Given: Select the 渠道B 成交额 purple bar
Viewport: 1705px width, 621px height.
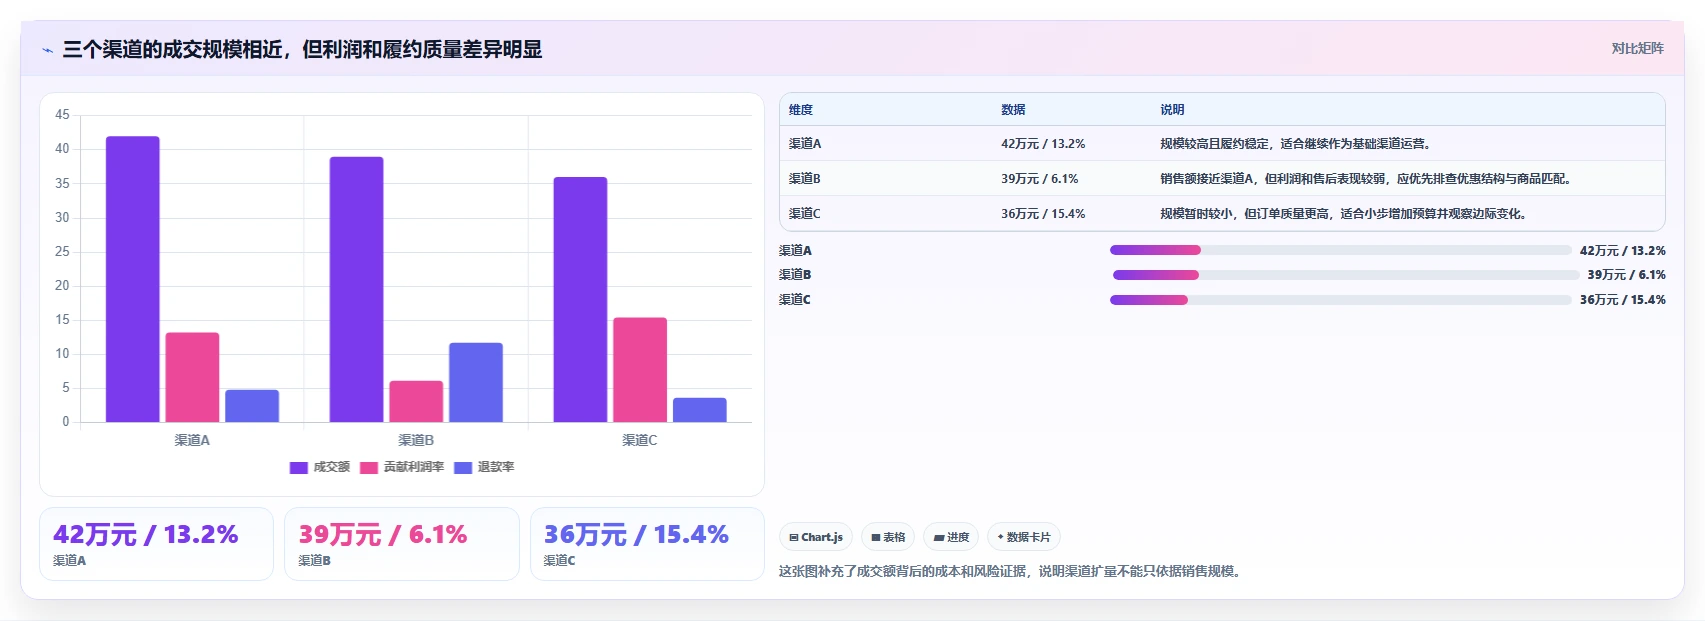Looking at the screenshot, I should [357, 289].
